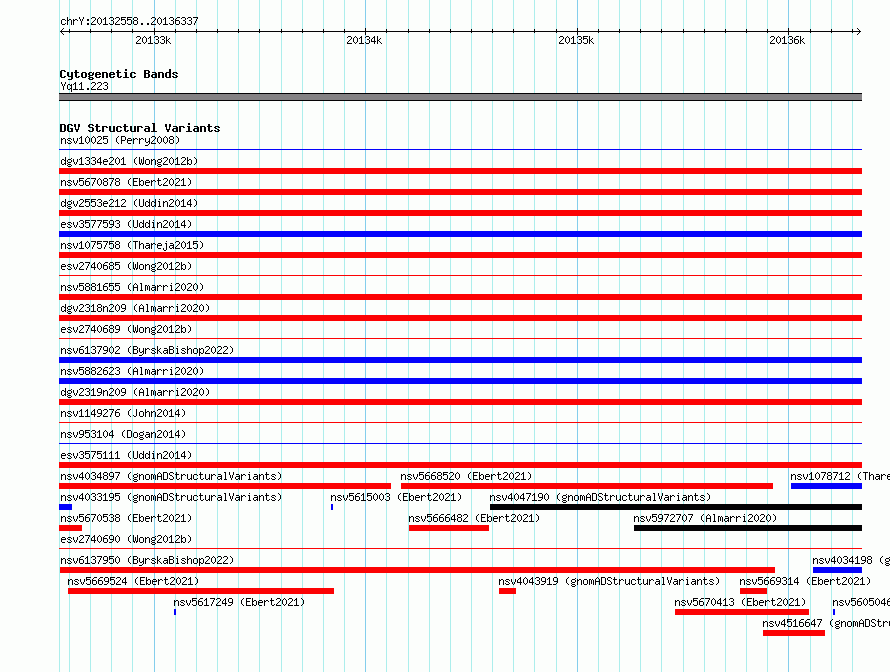
Task: Click nsv5670413 (Ebert2021) label
Action: (x=740, y=602)
